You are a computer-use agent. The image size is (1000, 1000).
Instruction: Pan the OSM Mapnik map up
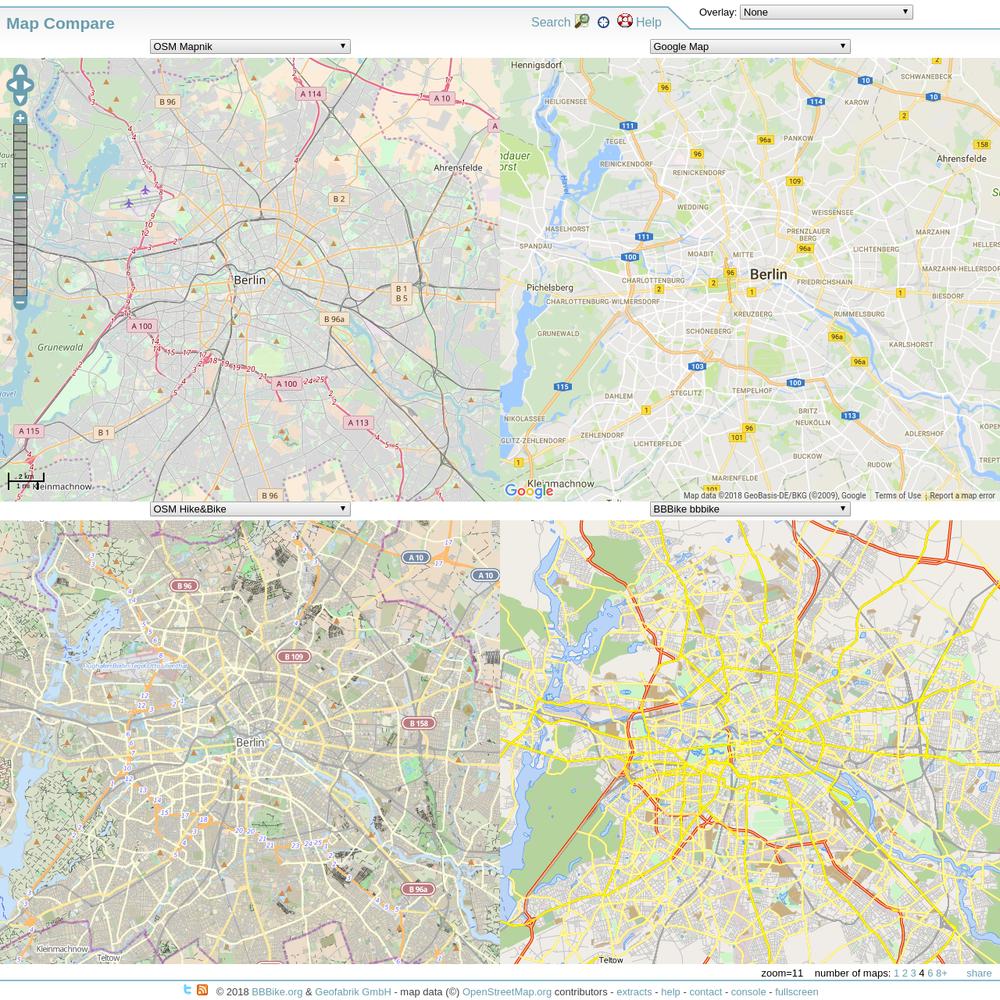point(20,70)
